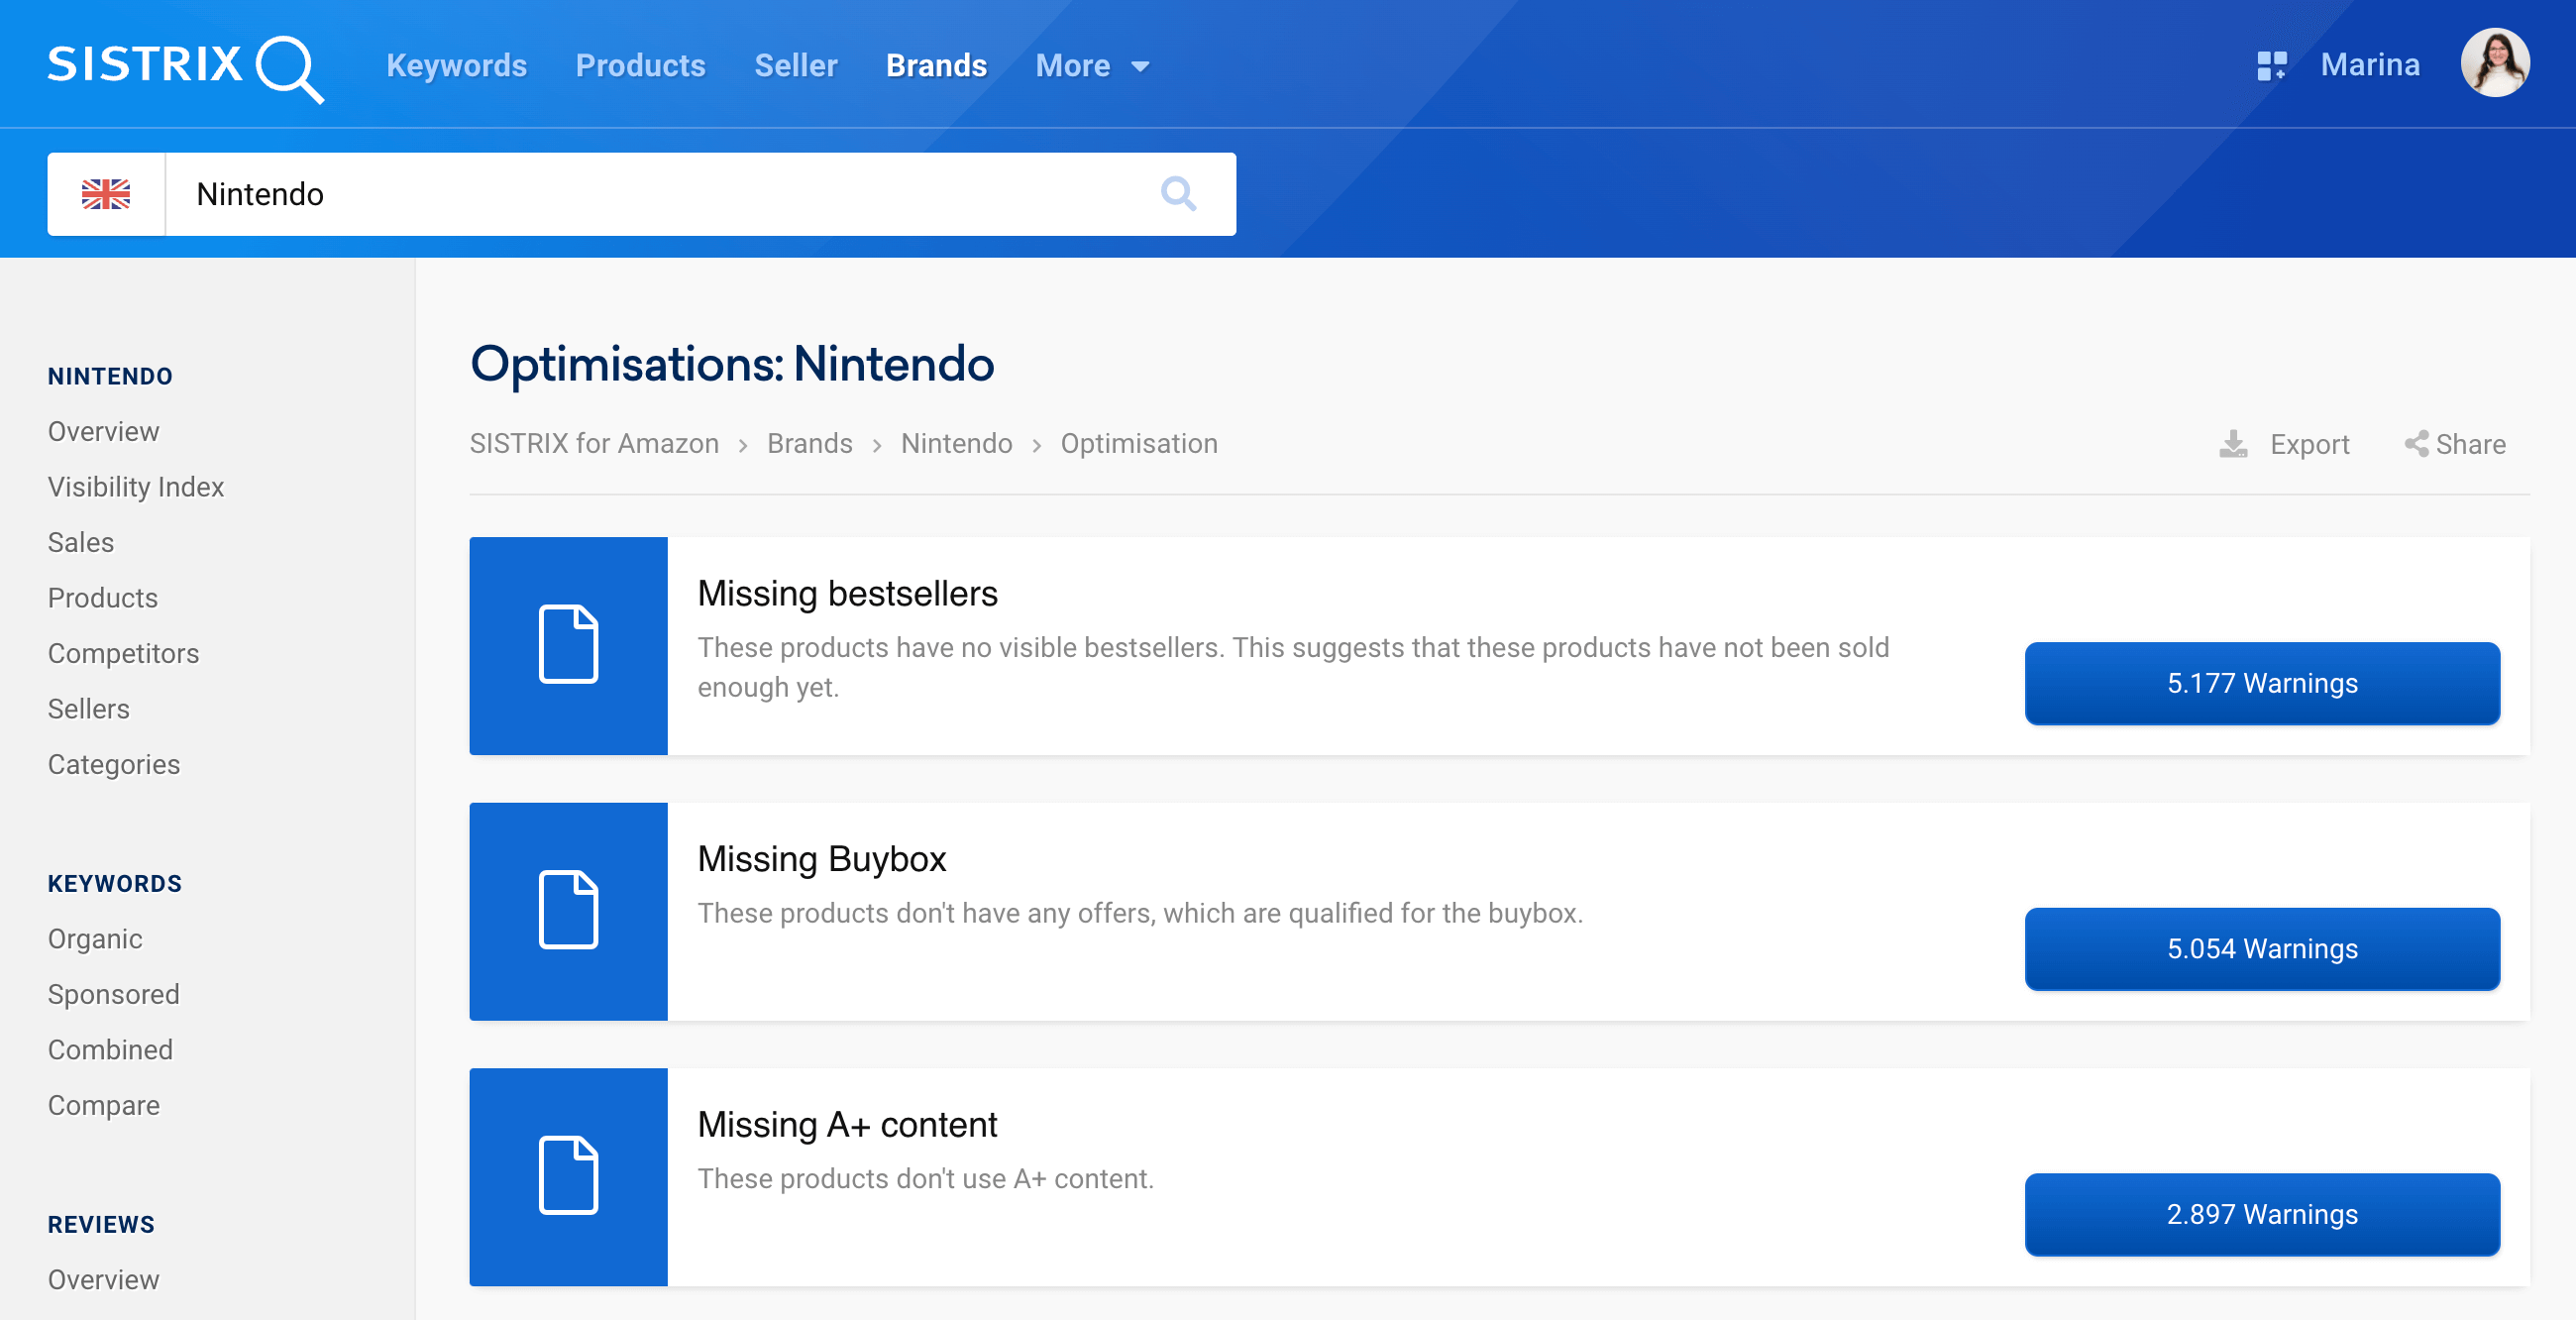Click the Marina username label
This screenshot has height=1320, width=2576.
tap(2369, 65)
